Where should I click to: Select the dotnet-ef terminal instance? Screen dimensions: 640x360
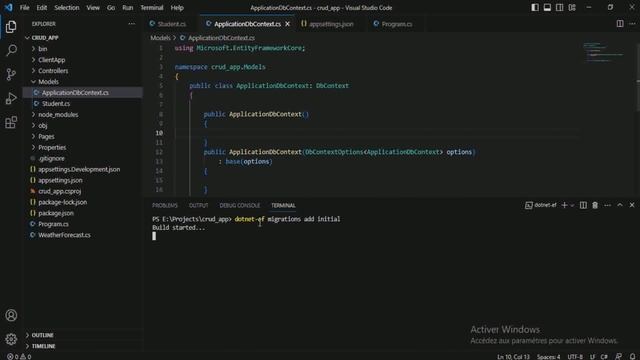tap(540, 205)
